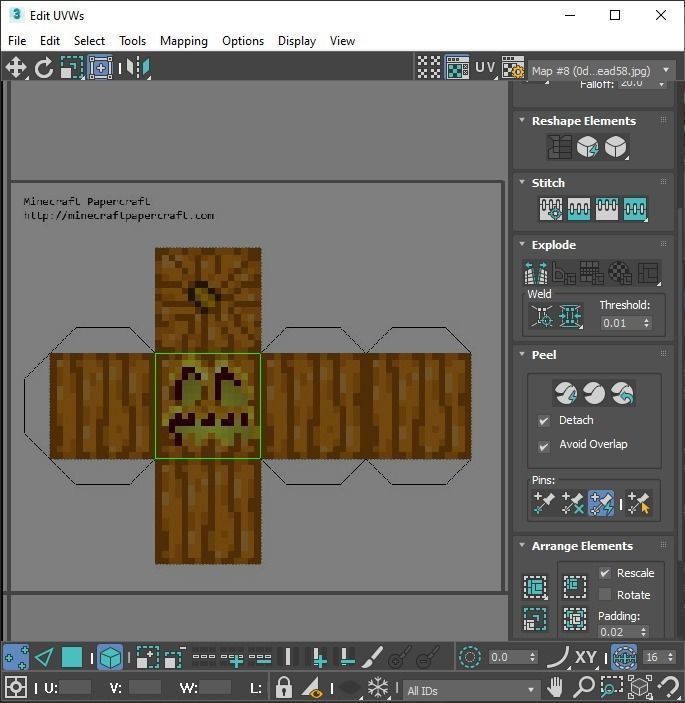
Task: Open texture properties gear-checker icon
Action: (x=513, y=67)
